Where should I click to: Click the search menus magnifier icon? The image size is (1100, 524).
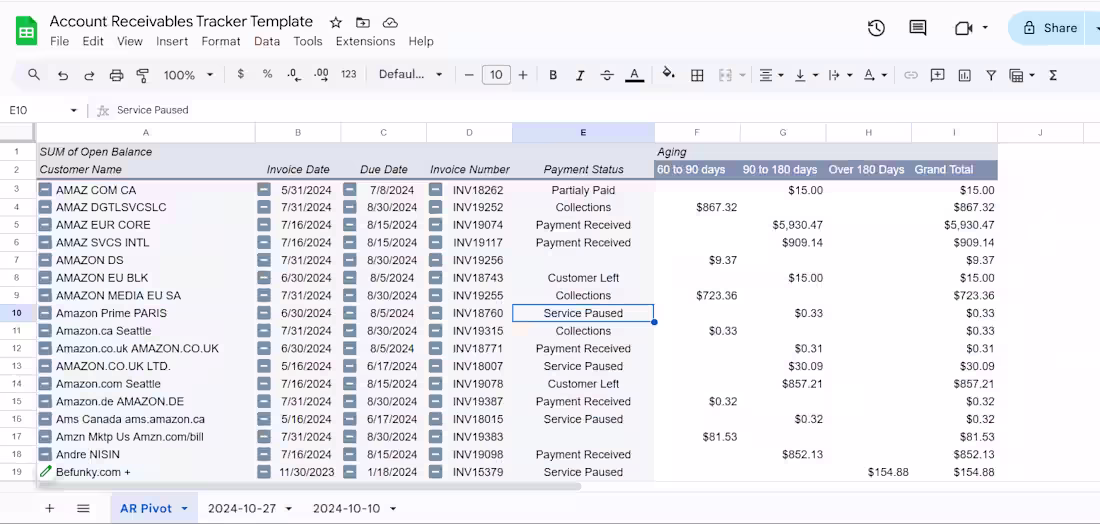[x=34, y=75]
